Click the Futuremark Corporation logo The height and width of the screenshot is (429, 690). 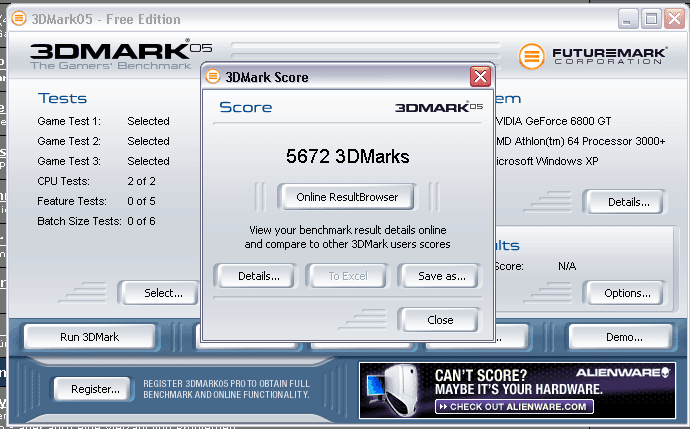(x=592, y=56)
